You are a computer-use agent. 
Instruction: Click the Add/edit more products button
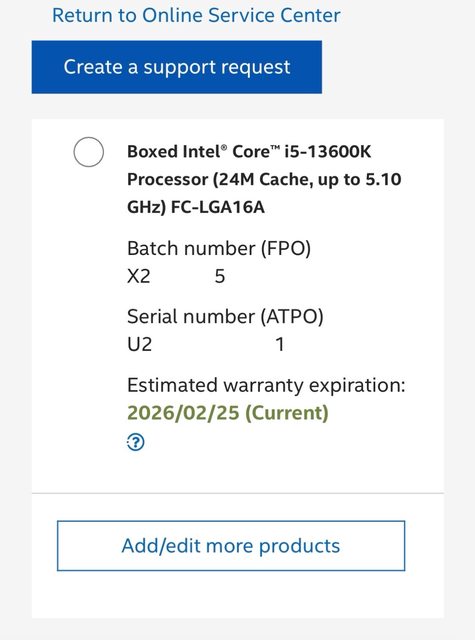tap(231, 546)
